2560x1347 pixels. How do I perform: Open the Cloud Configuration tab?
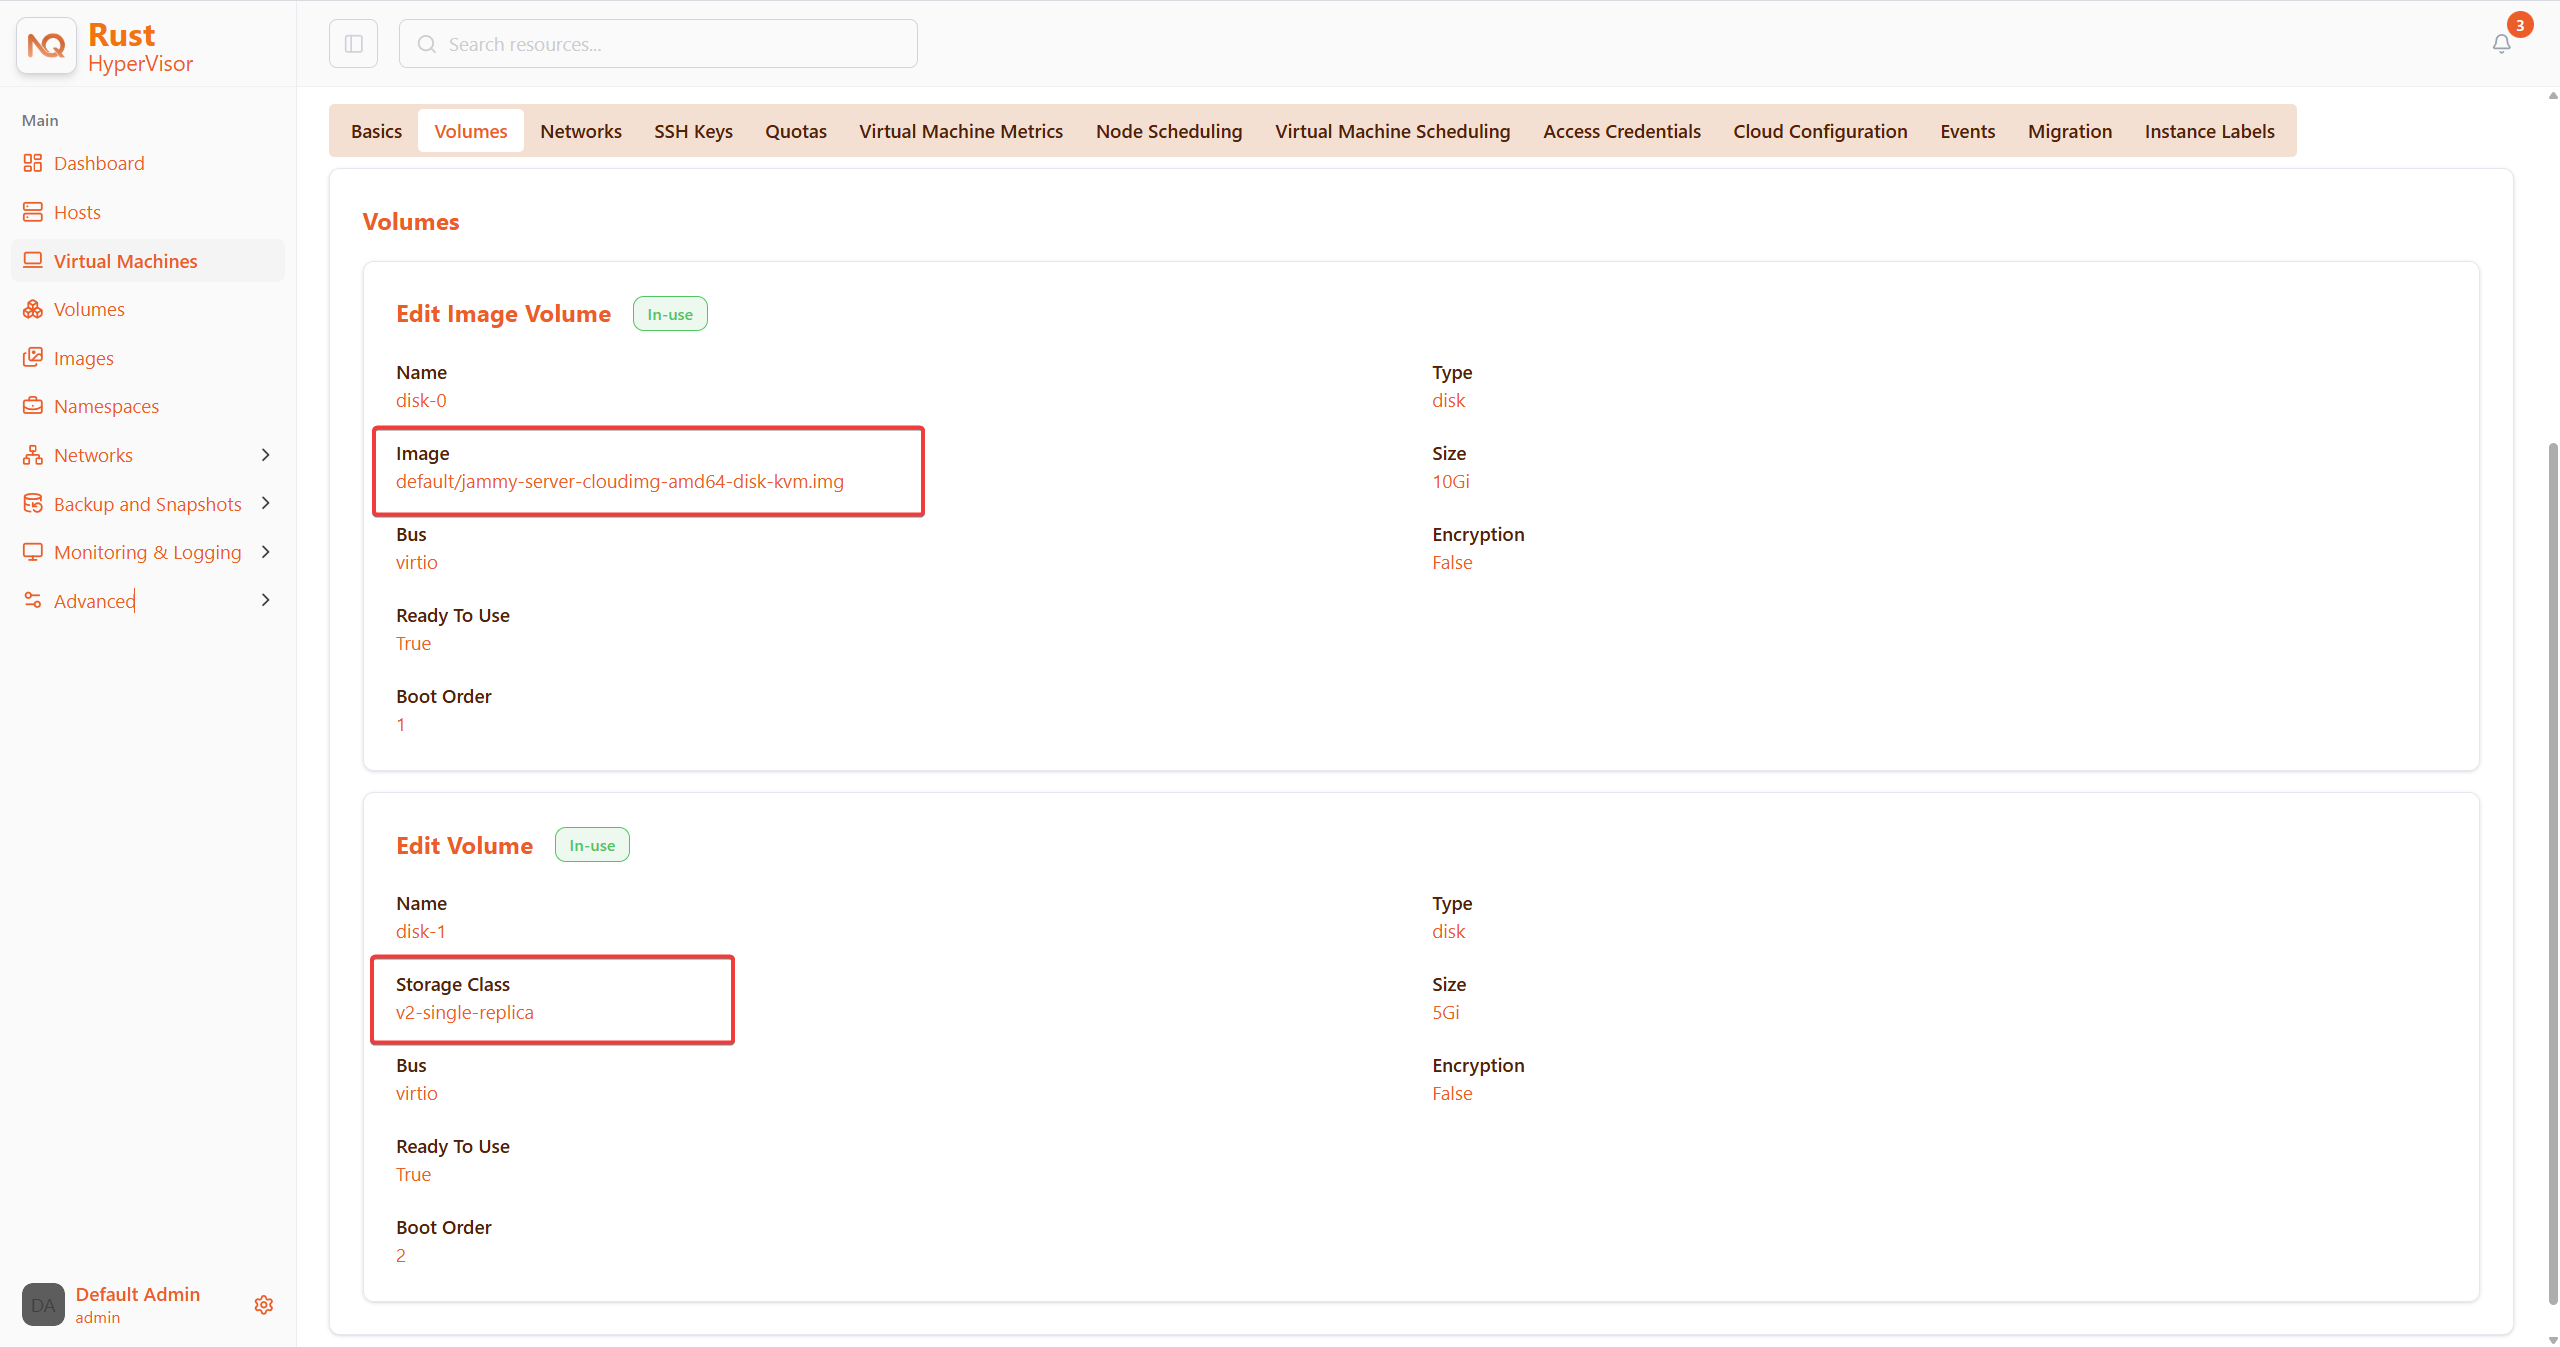pos(1820,131)
